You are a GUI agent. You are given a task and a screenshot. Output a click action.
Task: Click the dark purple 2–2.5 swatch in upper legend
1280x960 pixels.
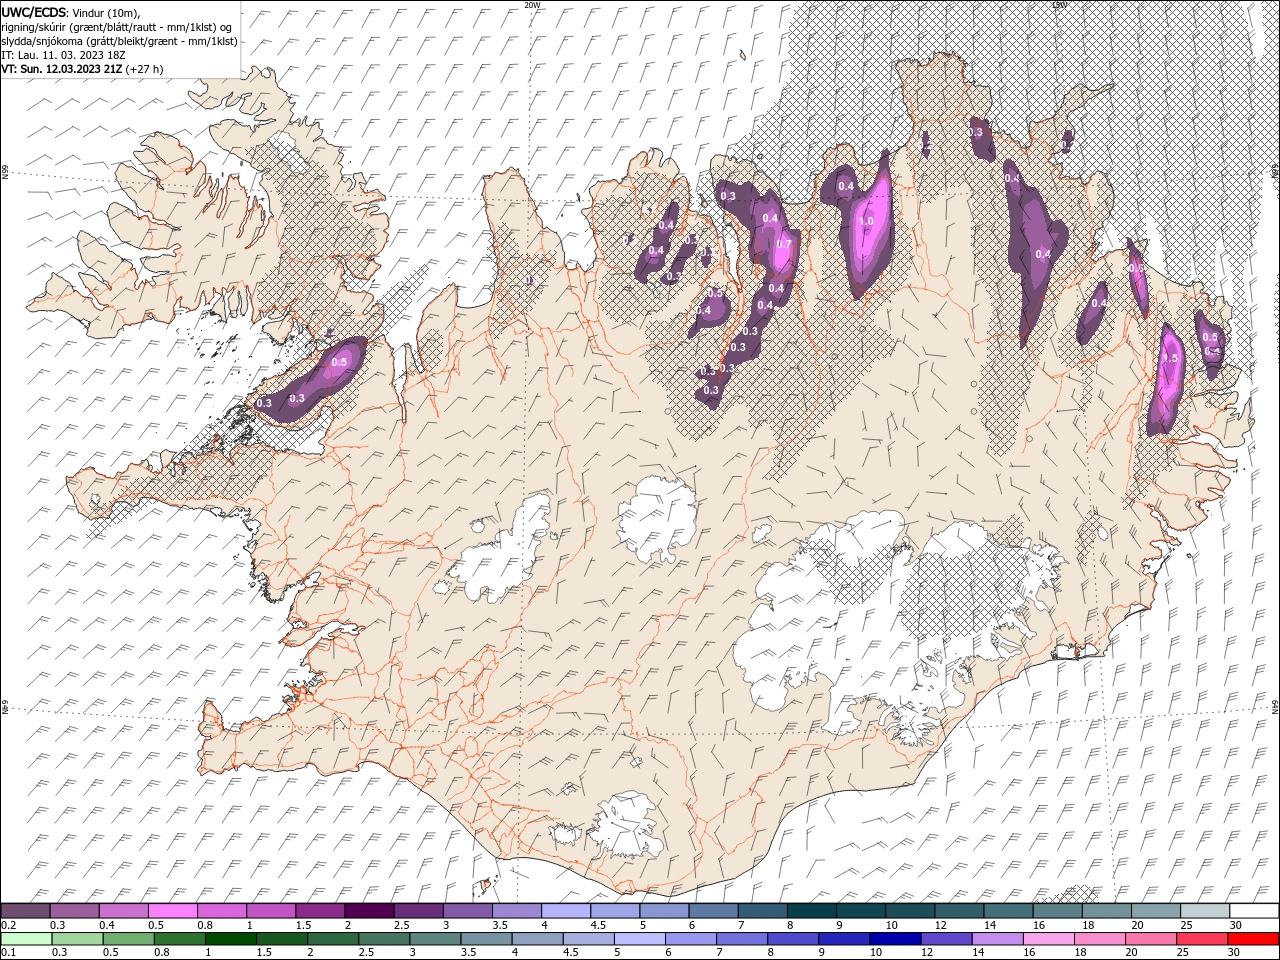point(368,910)
